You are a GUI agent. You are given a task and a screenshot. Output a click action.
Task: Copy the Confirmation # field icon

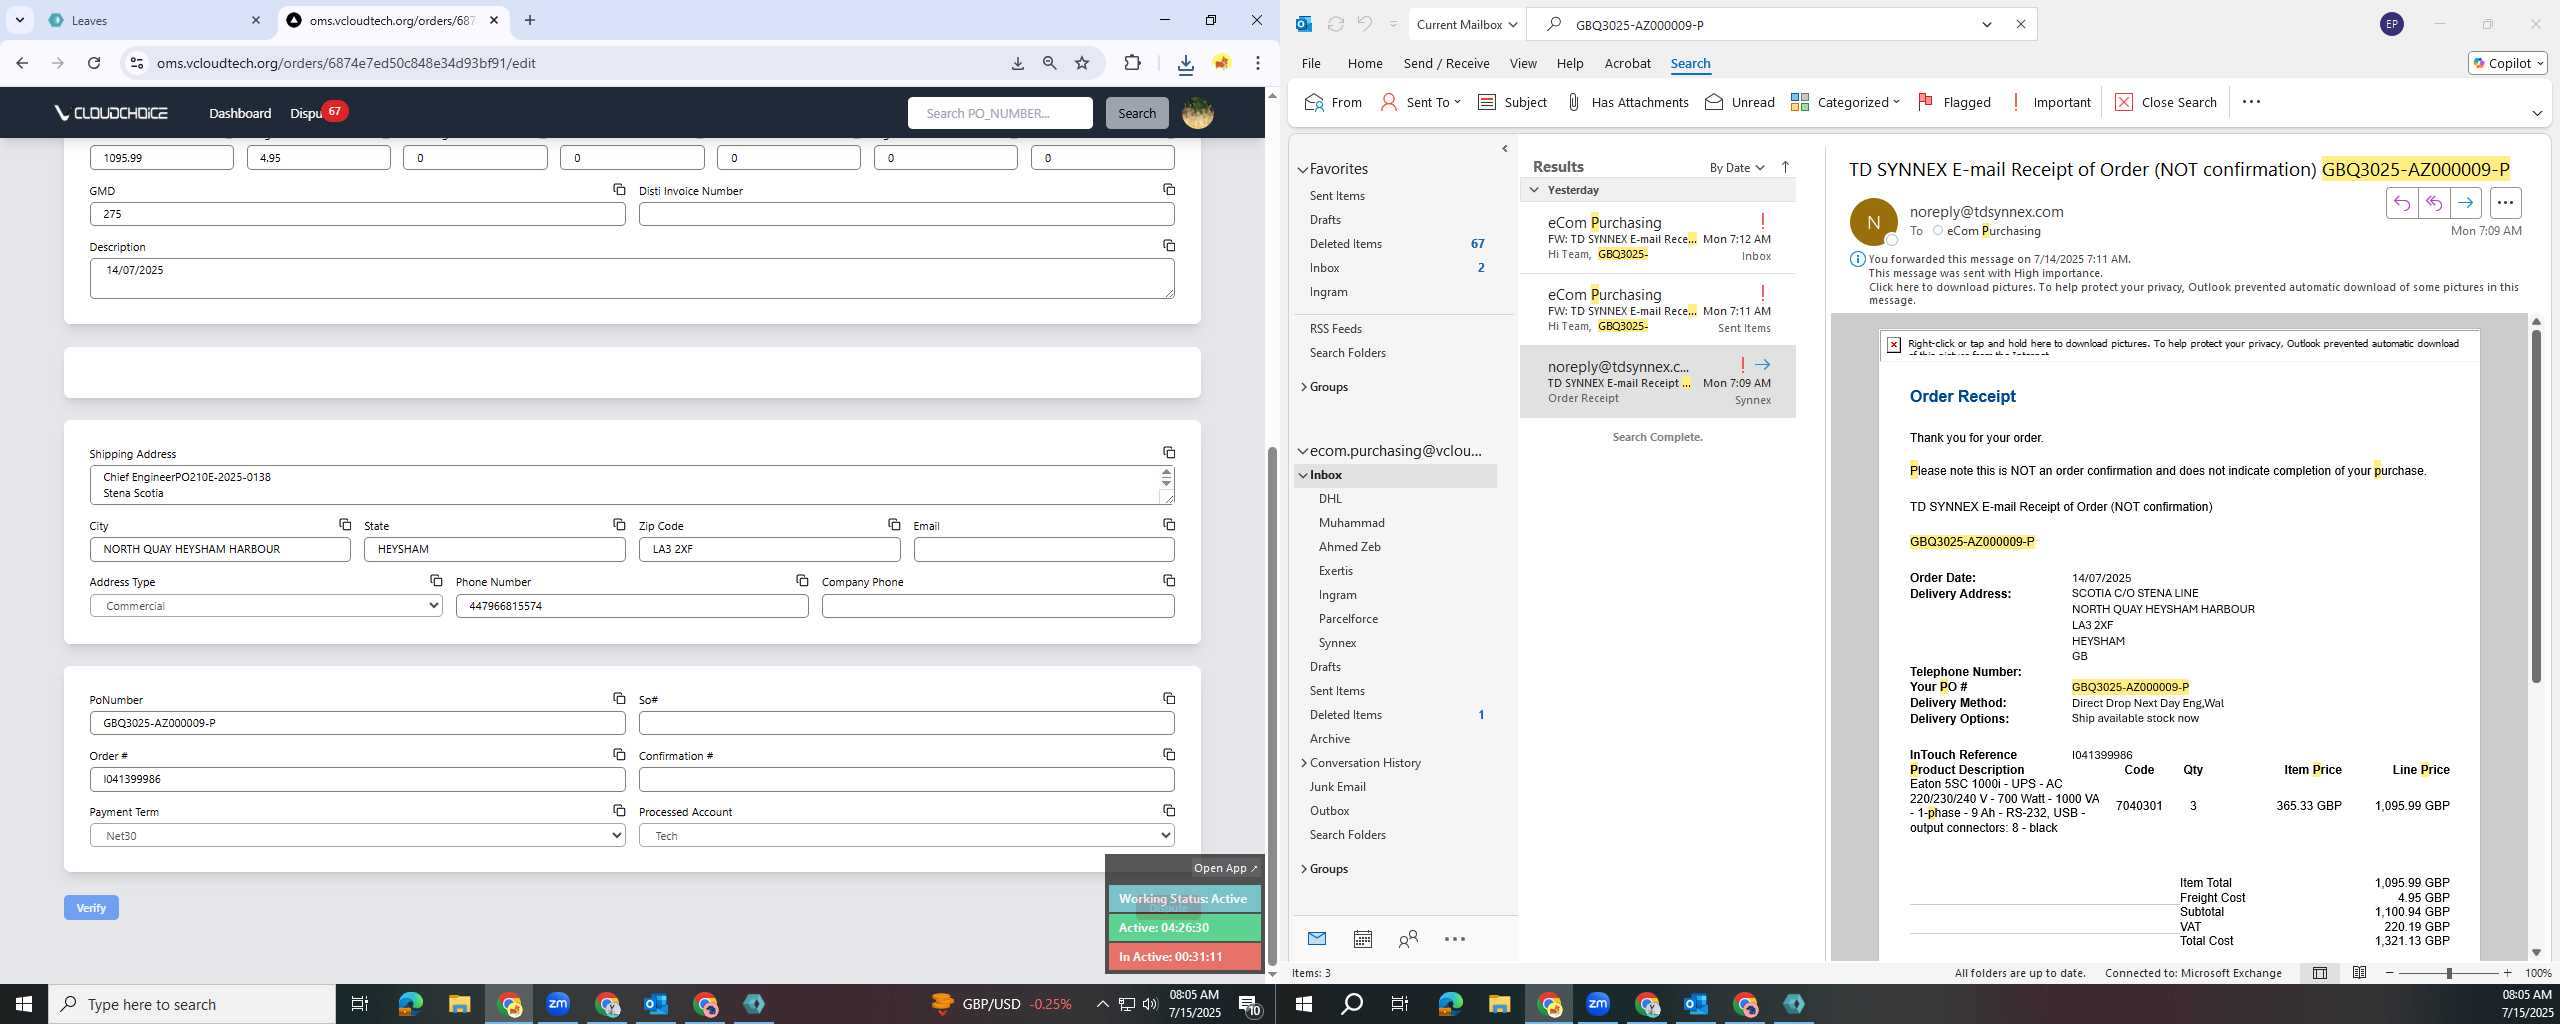tap(1168, 754)
